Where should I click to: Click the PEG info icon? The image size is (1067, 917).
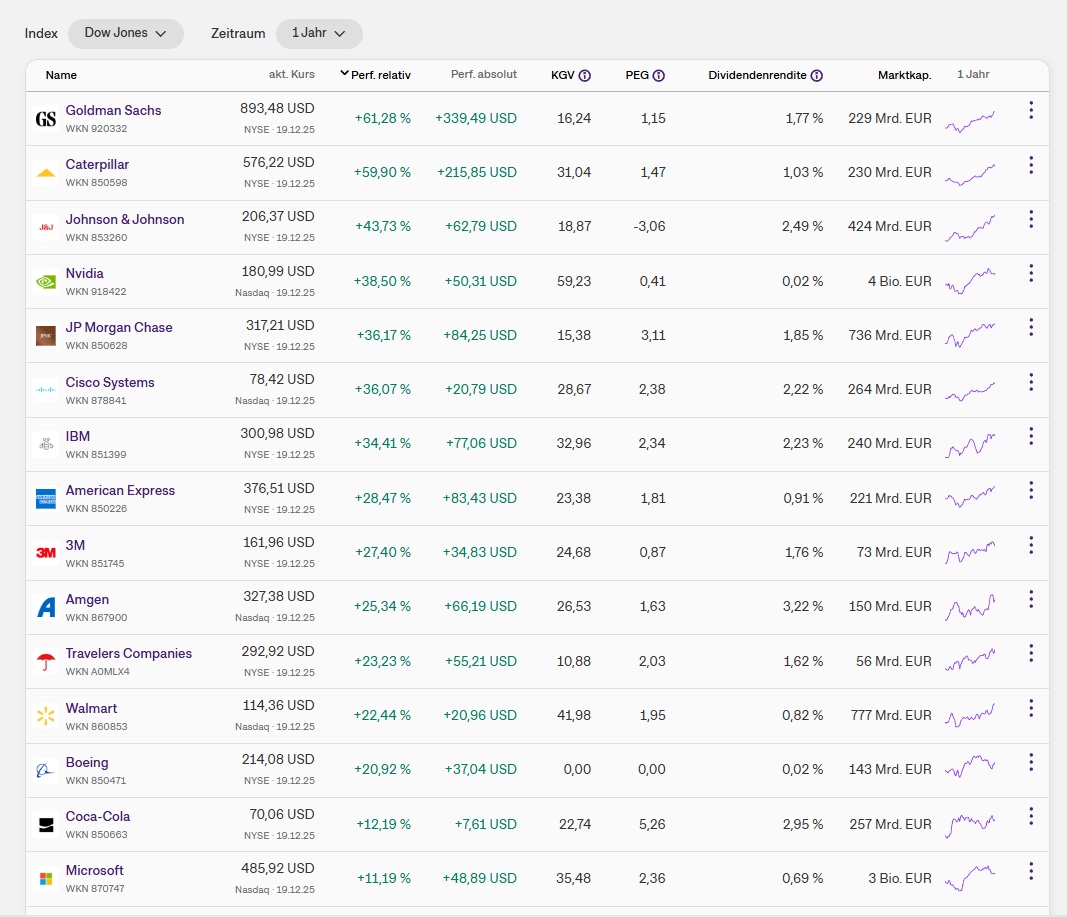pyautogui.click(x=659, y=75)
